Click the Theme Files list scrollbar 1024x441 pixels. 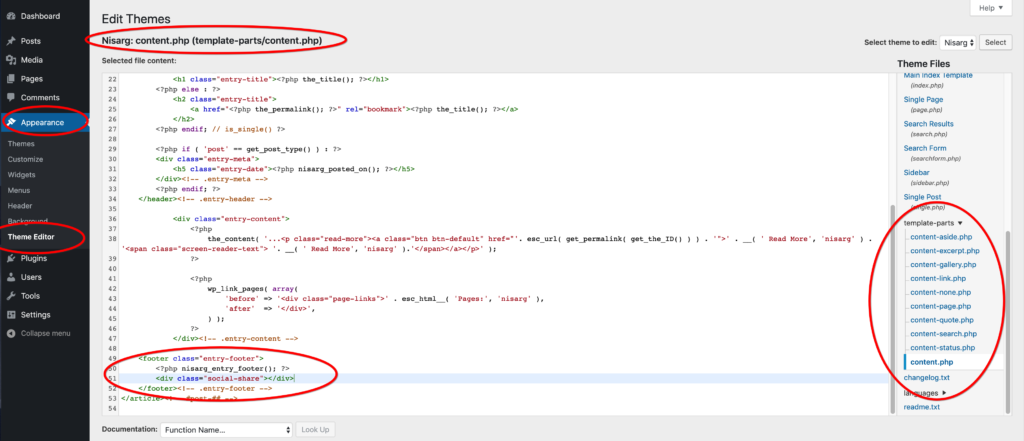pyautogui.click(x=1006, y=320)
